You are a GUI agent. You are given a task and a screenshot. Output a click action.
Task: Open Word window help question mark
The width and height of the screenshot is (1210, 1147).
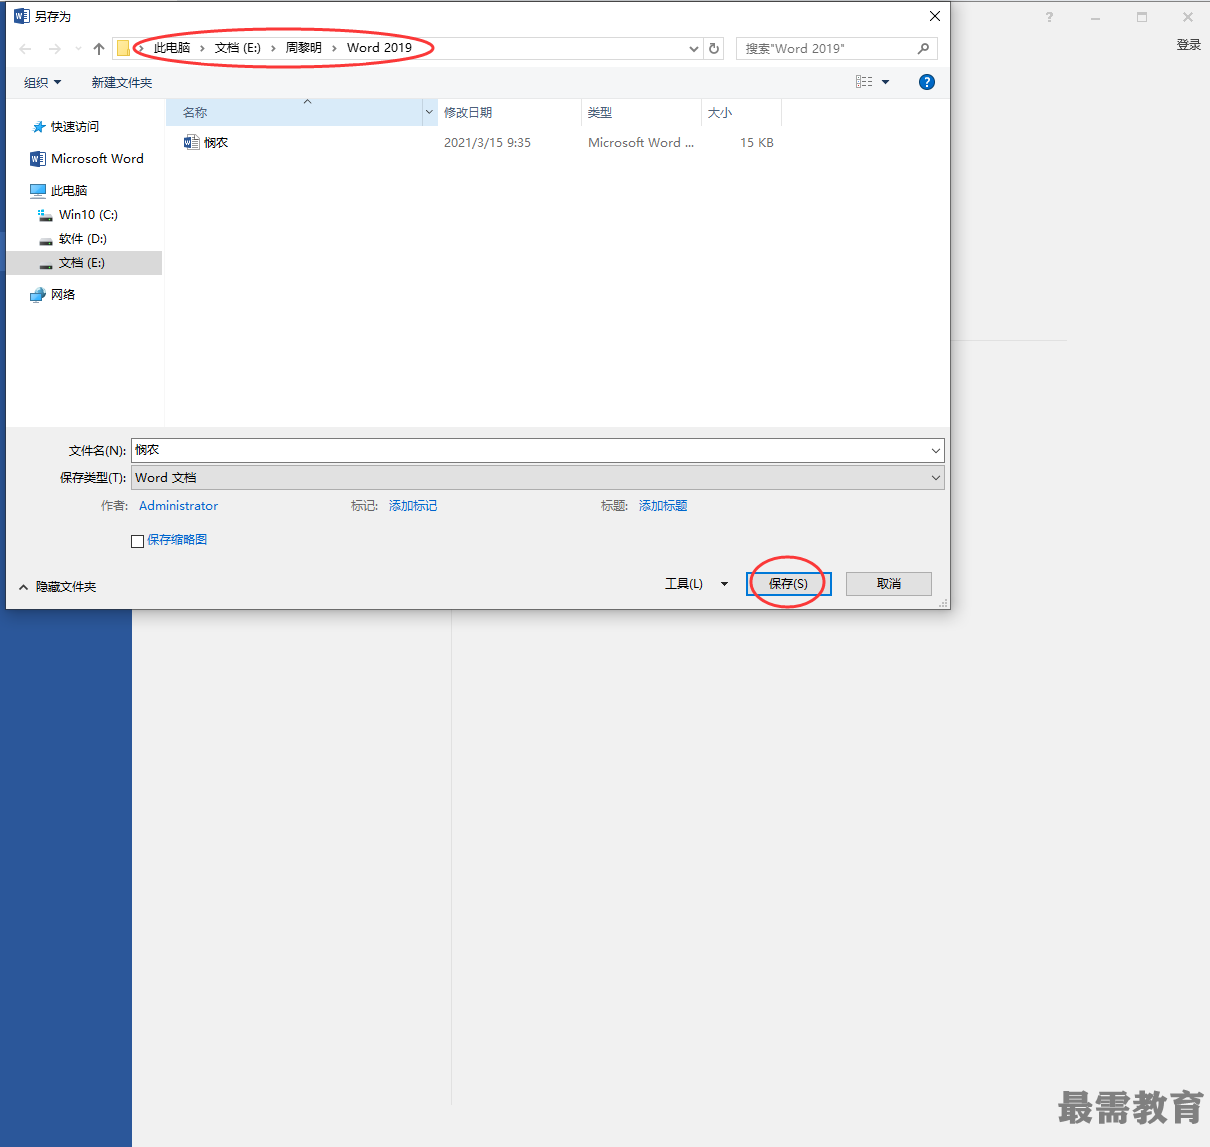[1049, 17]
